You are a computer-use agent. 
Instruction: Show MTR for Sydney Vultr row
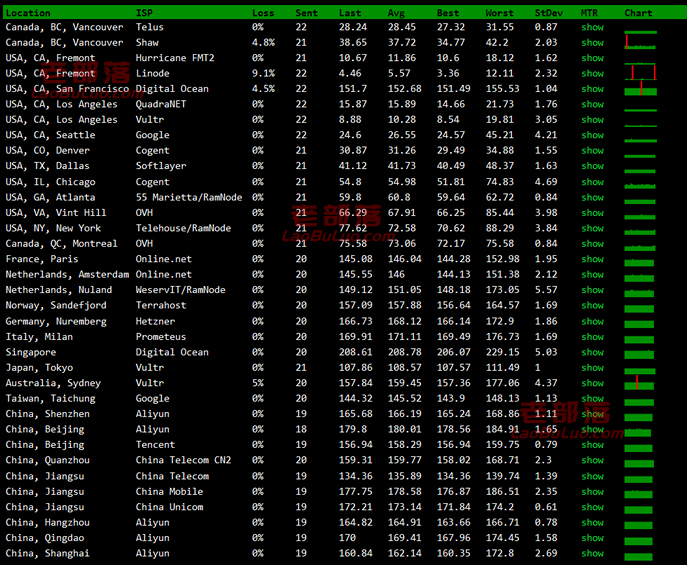(x=592, y=383)
